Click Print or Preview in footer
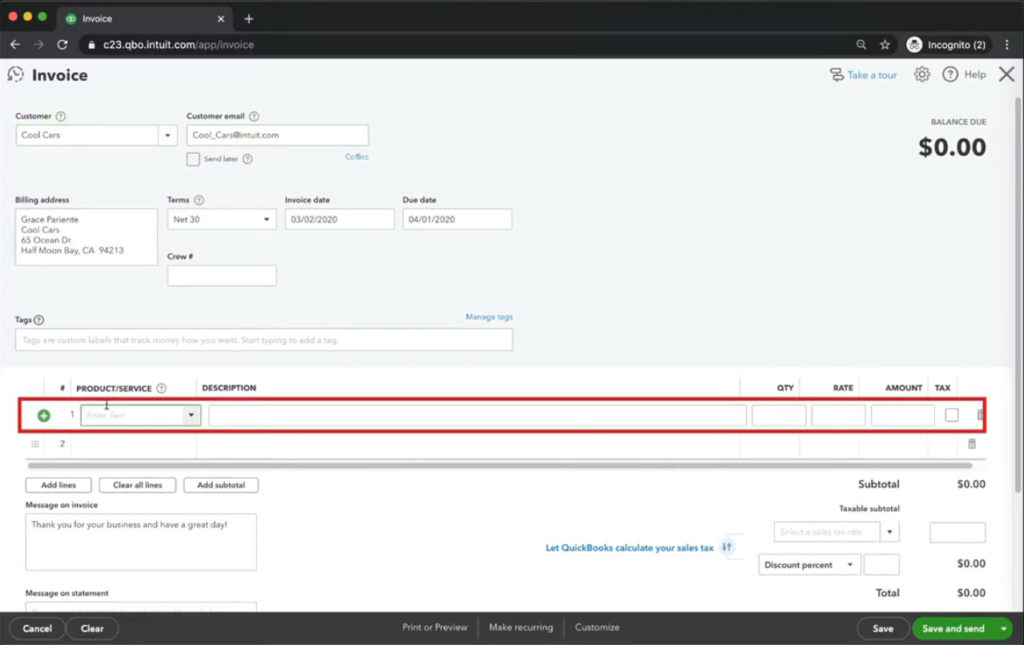Image resolution: width=1024 pixels, height=645 pixels. click(434, 628)
